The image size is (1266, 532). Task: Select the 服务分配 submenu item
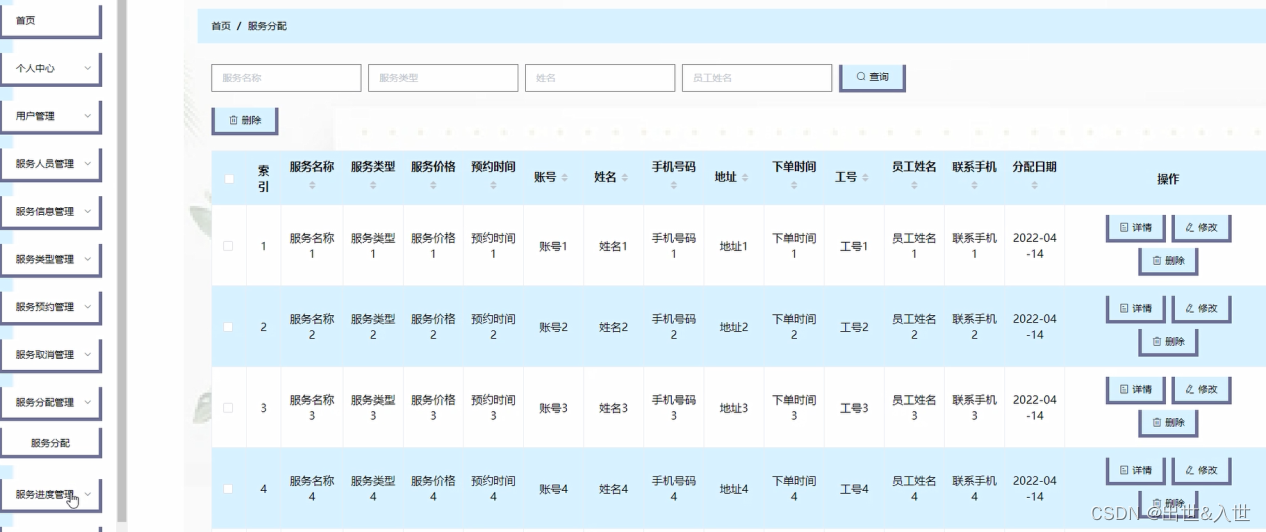tap(50, 443)
